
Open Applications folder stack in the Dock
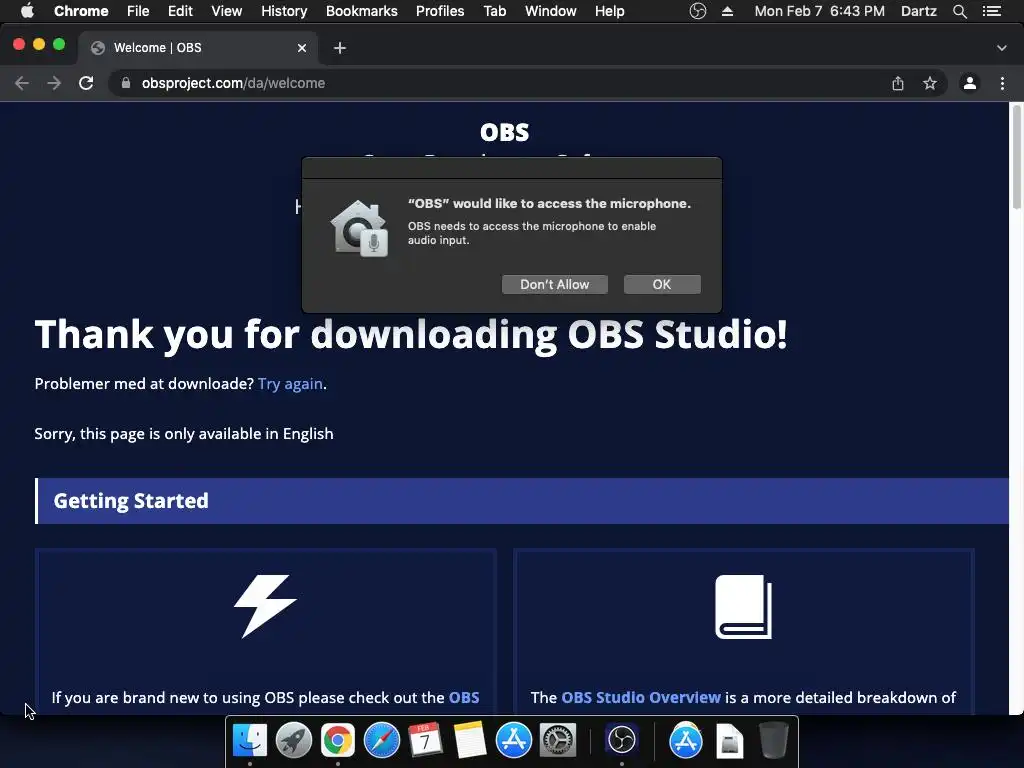(x=685, y=740)
